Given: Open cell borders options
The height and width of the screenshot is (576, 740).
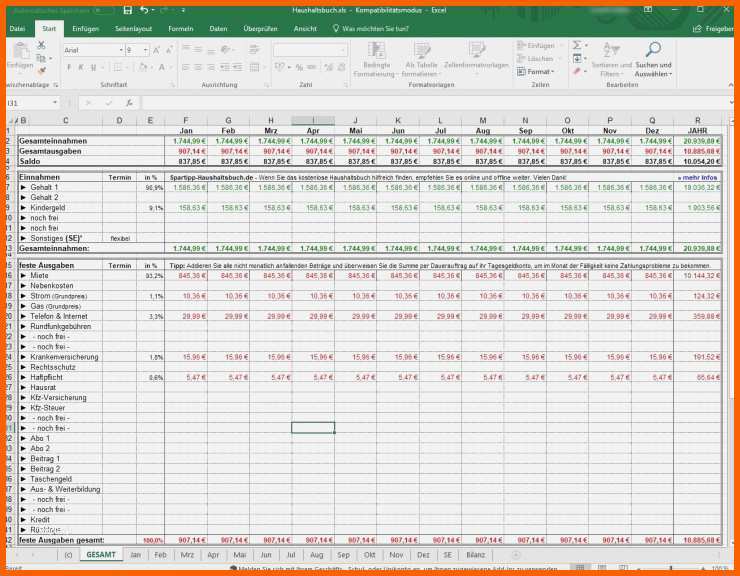Looking at the screenshot, I should (118, 68).
